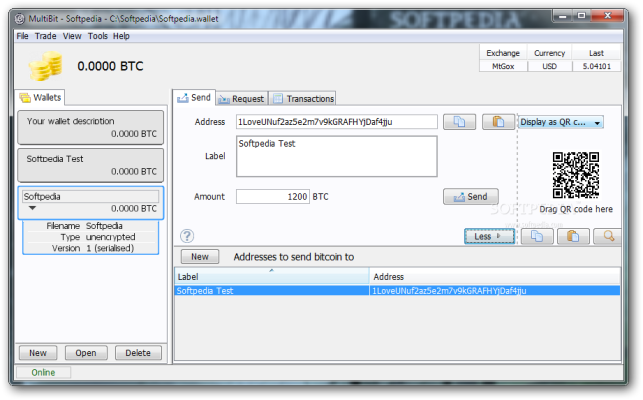Open the Trade menu
Screen dimensions: 643x400
coord(46,36)
